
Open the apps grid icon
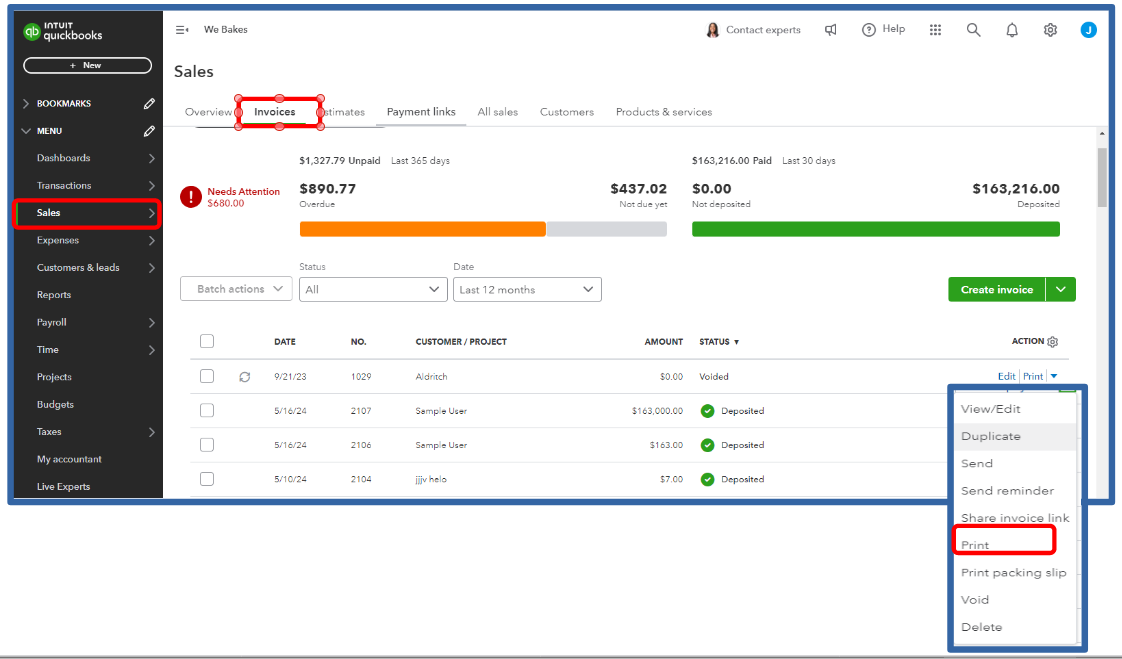click(x=935, y=30)
